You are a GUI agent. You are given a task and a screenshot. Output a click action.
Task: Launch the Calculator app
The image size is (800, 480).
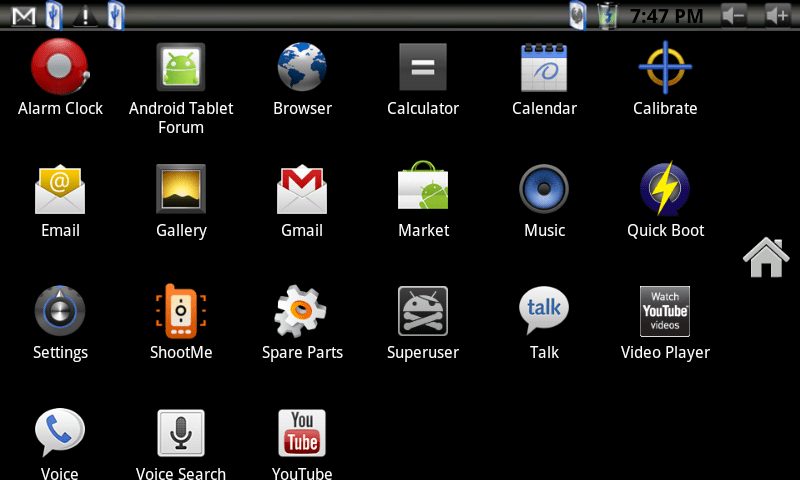(423, 67)
